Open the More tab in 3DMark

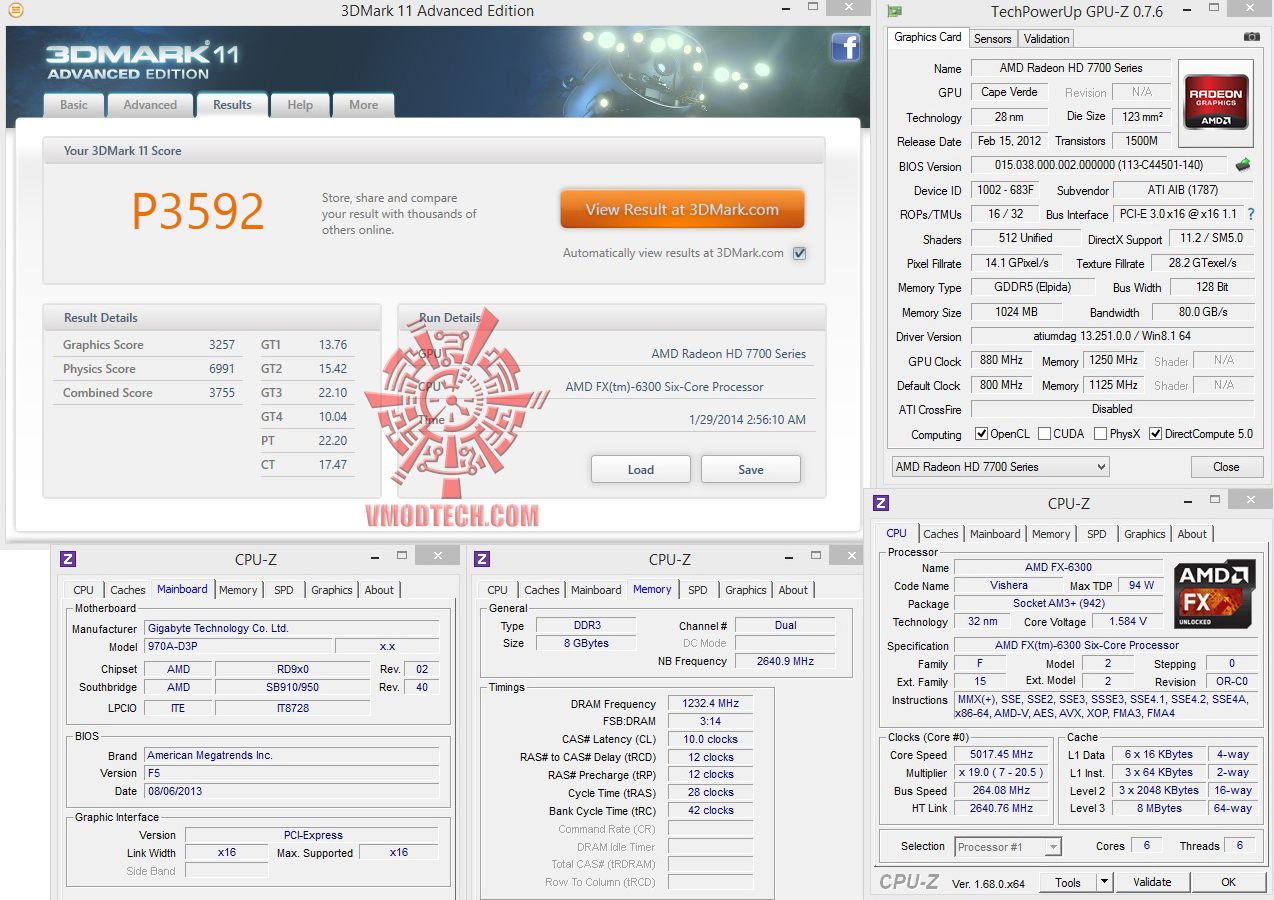pos(364,105)
